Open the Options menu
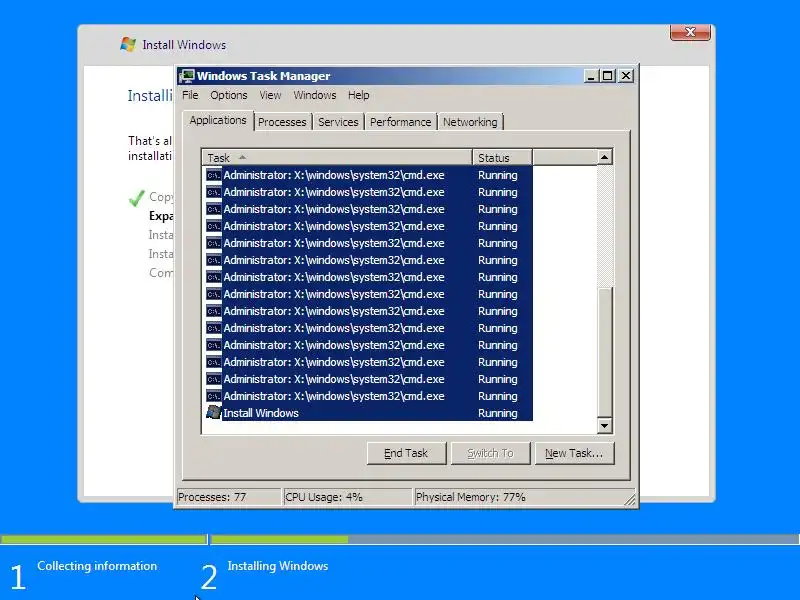This screenshot has width=800, height=600. pyautogui.click(x=229, y=95)
